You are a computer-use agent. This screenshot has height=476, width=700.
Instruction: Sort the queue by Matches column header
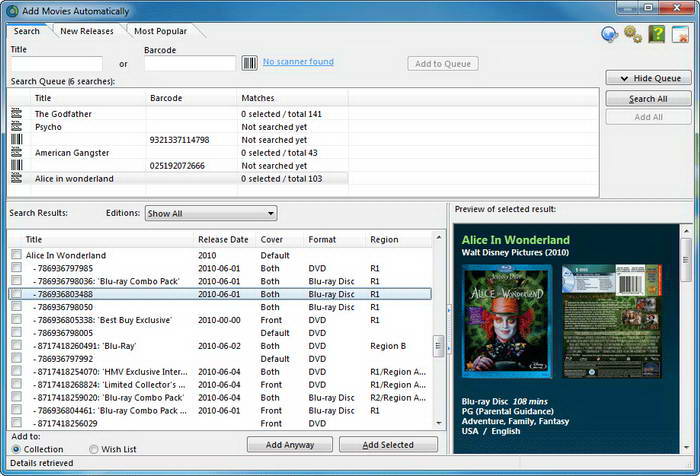[x=292, y=98]
